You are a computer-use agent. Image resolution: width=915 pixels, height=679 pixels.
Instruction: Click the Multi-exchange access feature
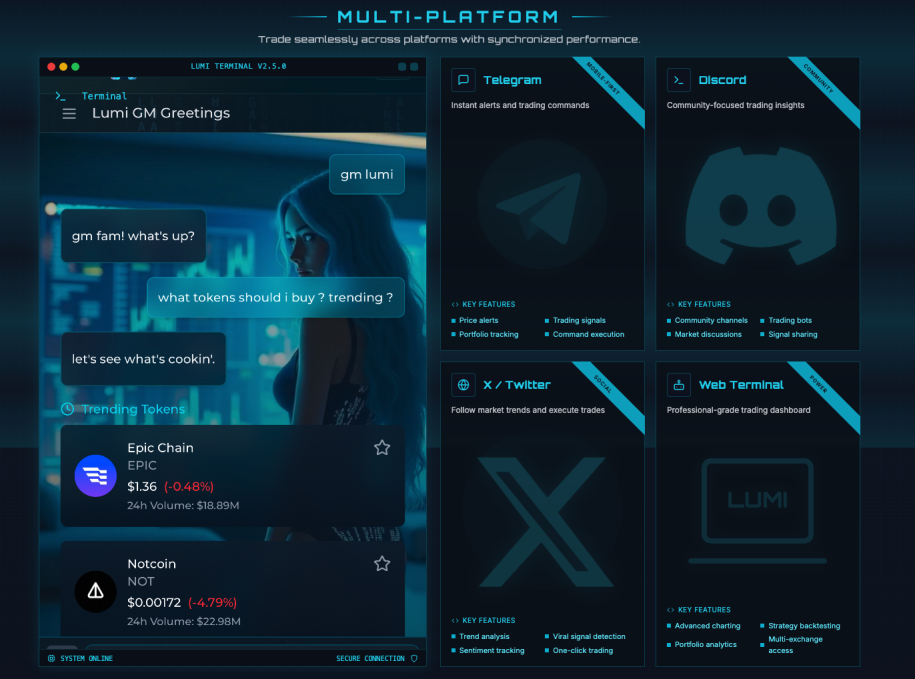[x=795, y=645]
